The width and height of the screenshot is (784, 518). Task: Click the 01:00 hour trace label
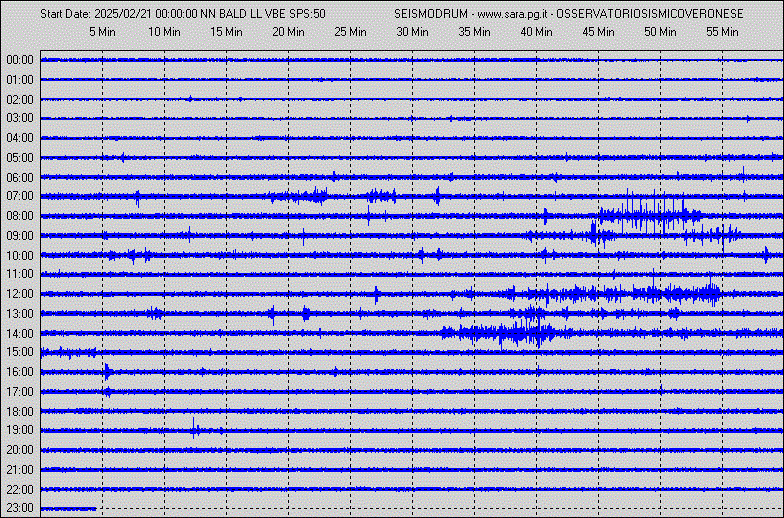pos(20,80)
